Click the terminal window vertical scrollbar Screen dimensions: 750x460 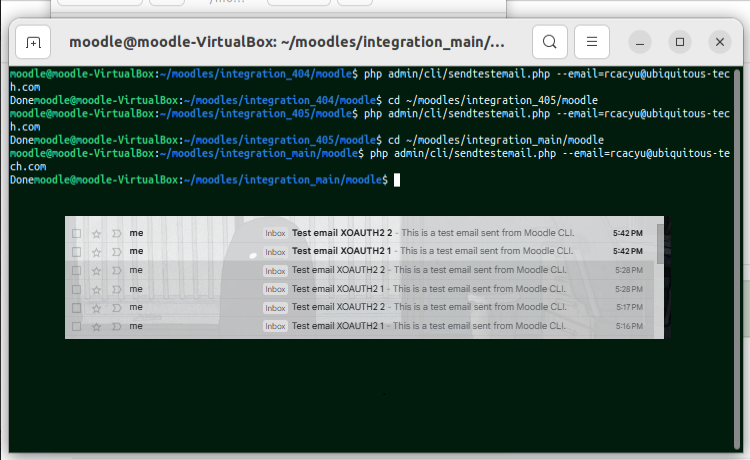pos(737,258)
